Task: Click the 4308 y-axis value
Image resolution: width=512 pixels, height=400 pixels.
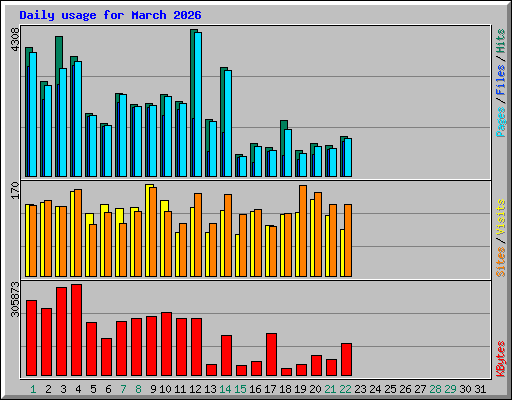Action: point(15,40)
